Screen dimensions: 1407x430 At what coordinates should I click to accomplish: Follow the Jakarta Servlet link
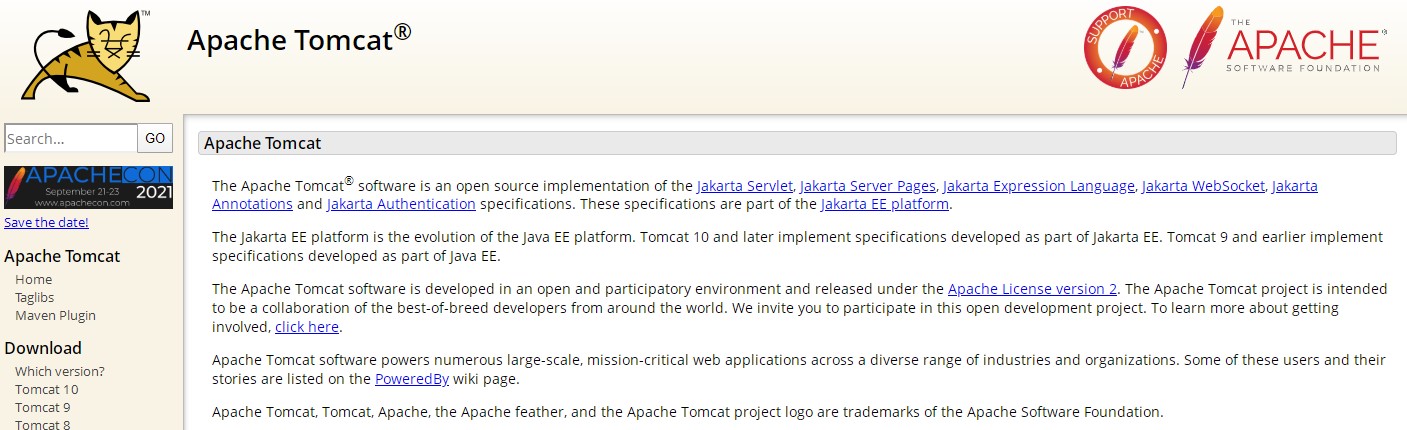745,186
